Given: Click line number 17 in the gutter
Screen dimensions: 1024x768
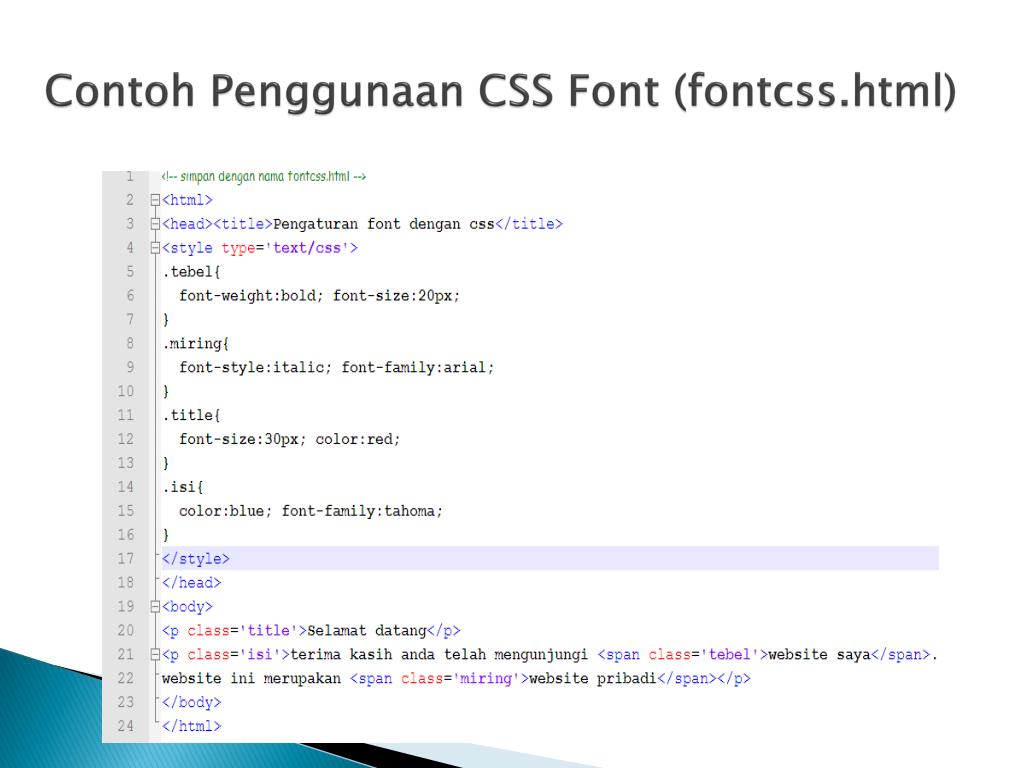Looking at the screenshot, I should 125,559.
